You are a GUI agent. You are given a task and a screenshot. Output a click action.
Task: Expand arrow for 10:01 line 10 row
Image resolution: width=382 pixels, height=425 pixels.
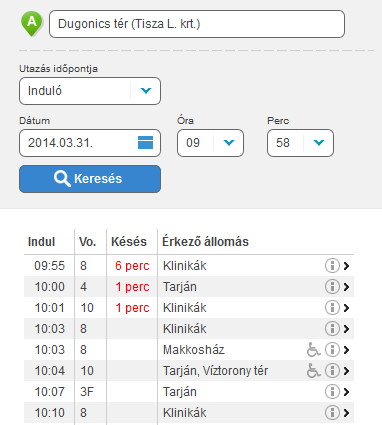click(346, 308)
